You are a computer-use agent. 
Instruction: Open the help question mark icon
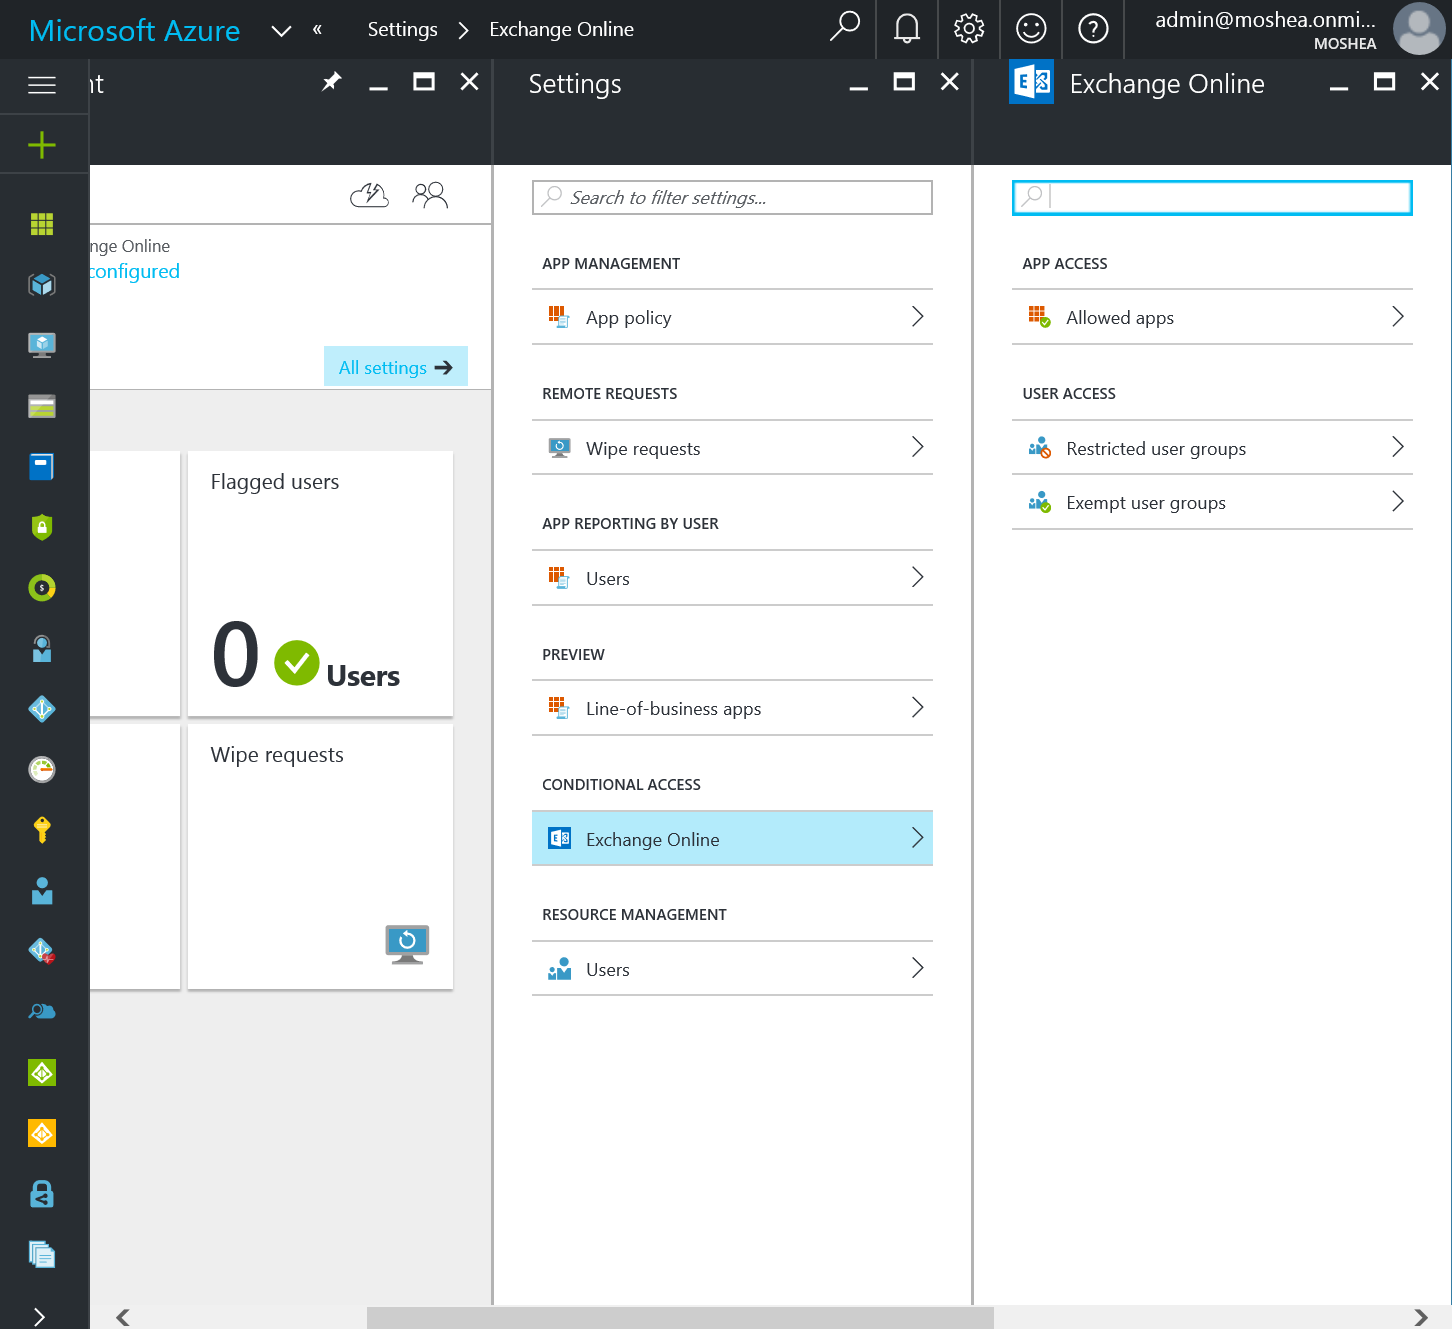pos(1093,29)
